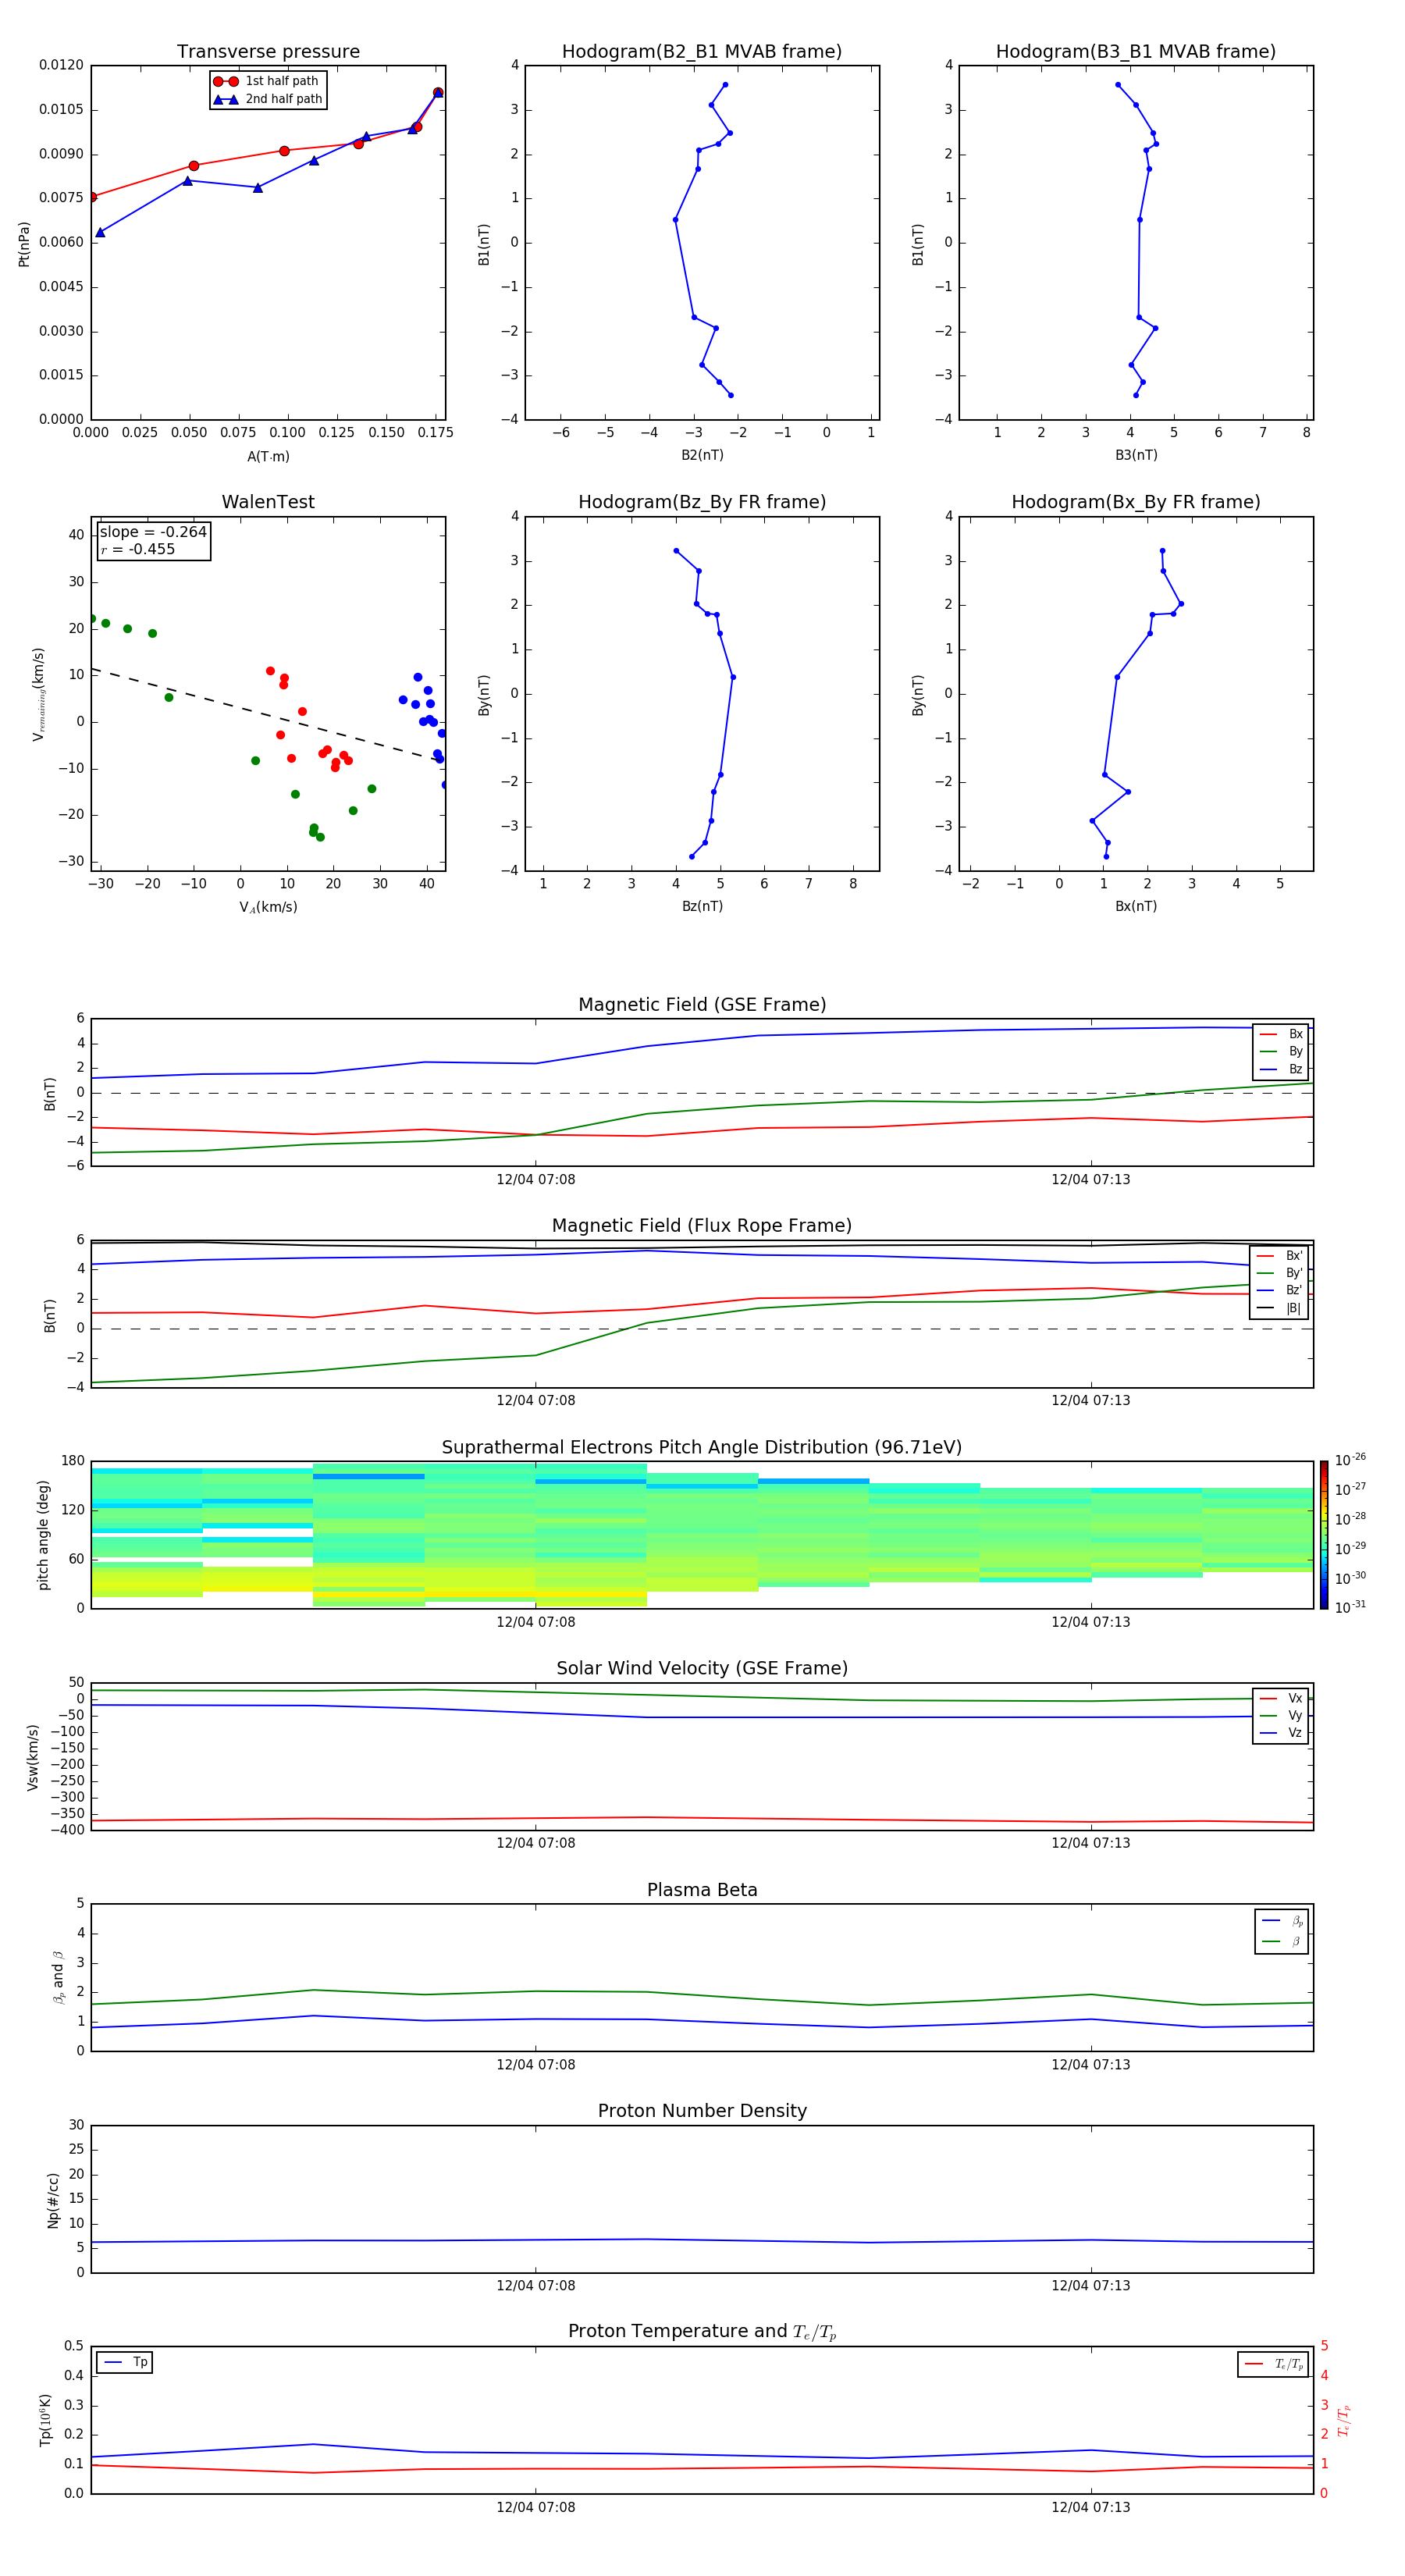Click the "10^-26" colorbar tick label
Screen dimensions: 1405x2576
1350,1460
